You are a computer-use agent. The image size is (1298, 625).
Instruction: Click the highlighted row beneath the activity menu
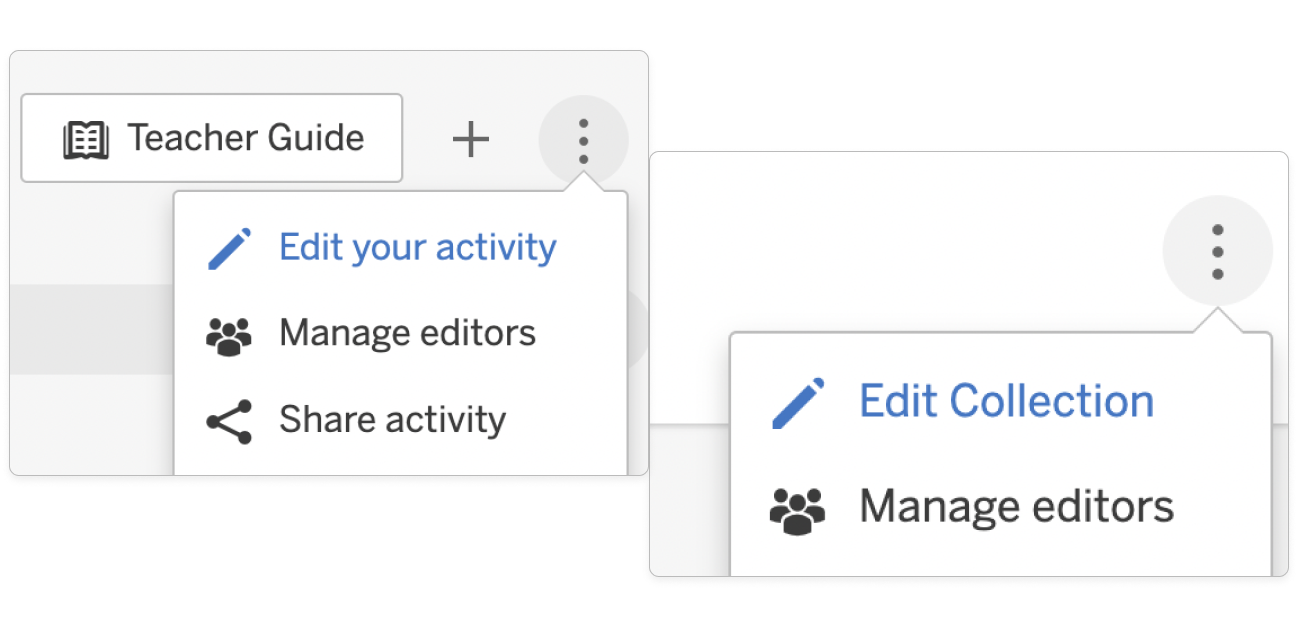(90, 330)
